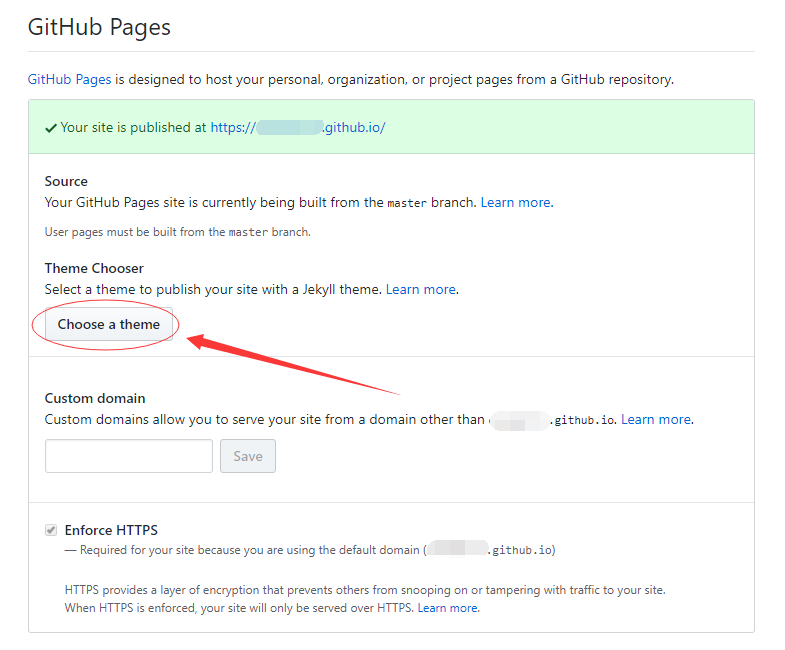Click the GitHub Pages heading
Screen dimensions: 785x650
point(99,28)
